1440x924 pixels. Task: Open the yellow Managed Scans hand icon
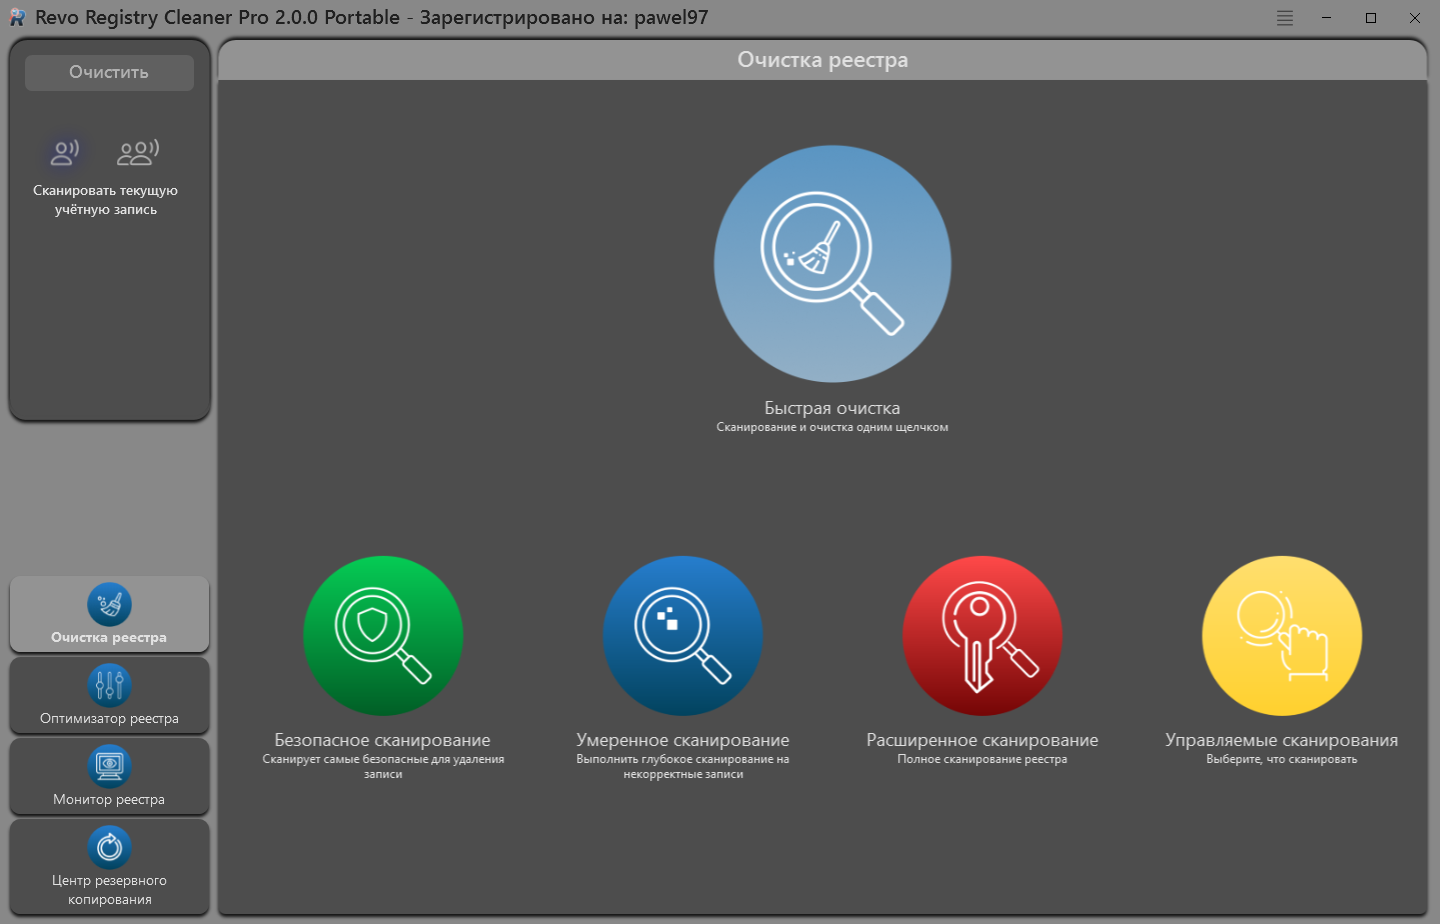(x=1281, y=636)
